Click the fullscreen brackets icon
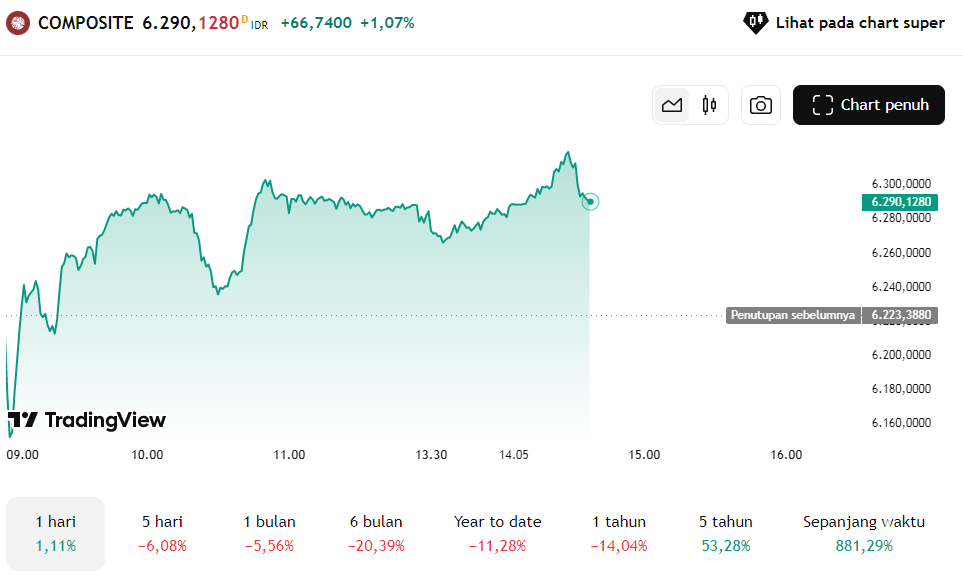This screenshot has width=963, height=575. tap(823, 105)
